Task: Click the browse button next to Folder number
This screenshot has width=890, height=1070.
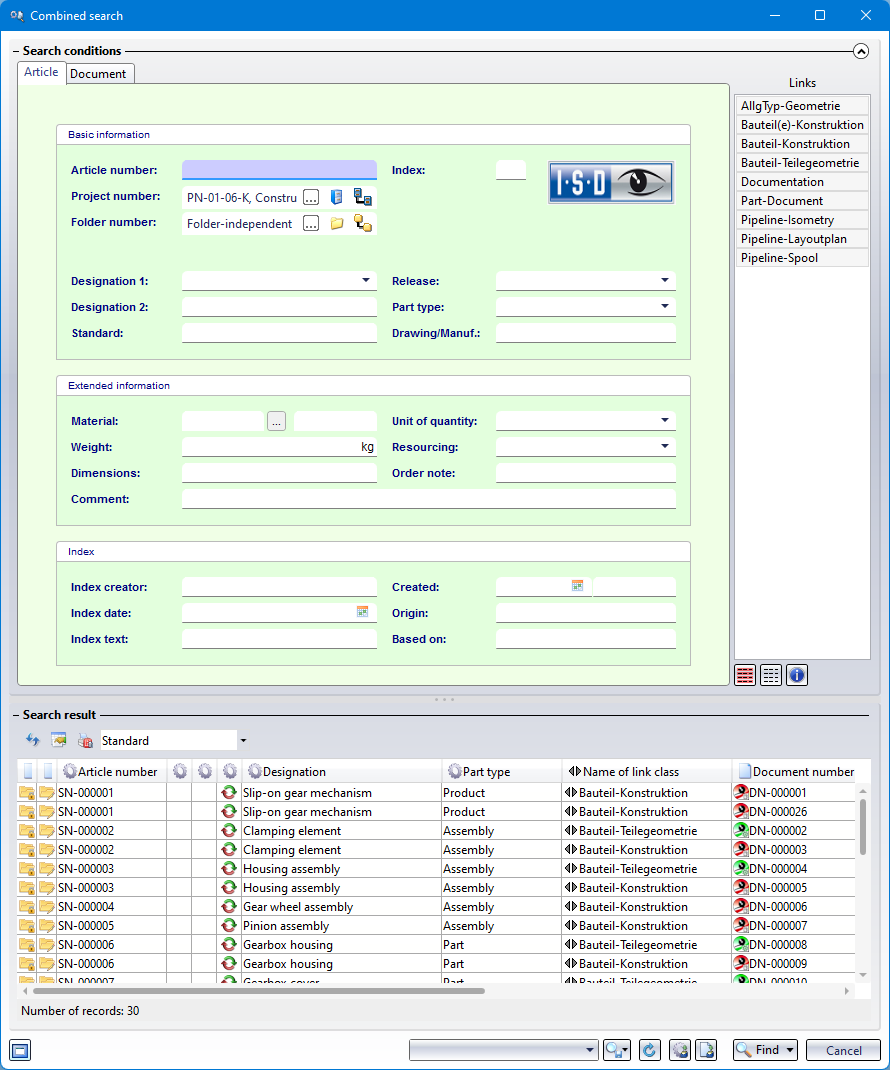Action: click(x=311, y=223)
